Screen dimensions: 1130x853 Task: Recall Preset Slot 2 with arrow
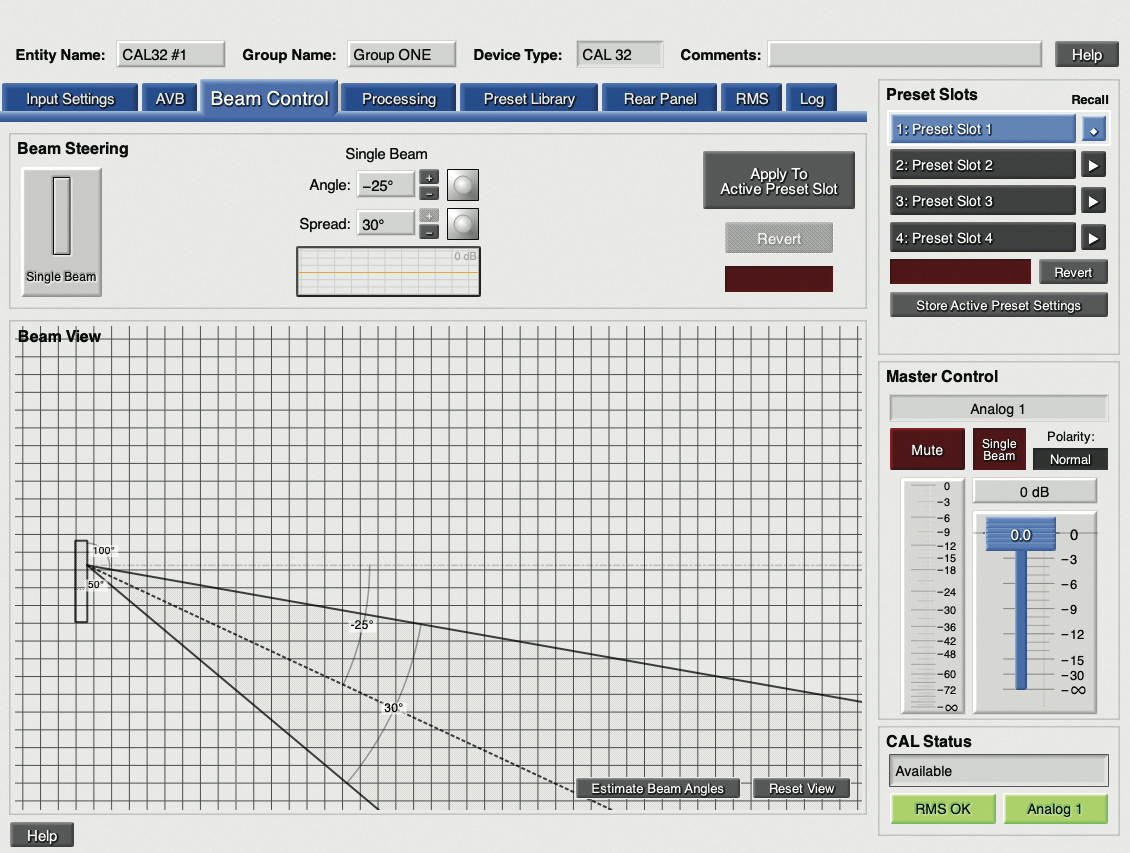pyautogui.click(x=1093, y=165)
